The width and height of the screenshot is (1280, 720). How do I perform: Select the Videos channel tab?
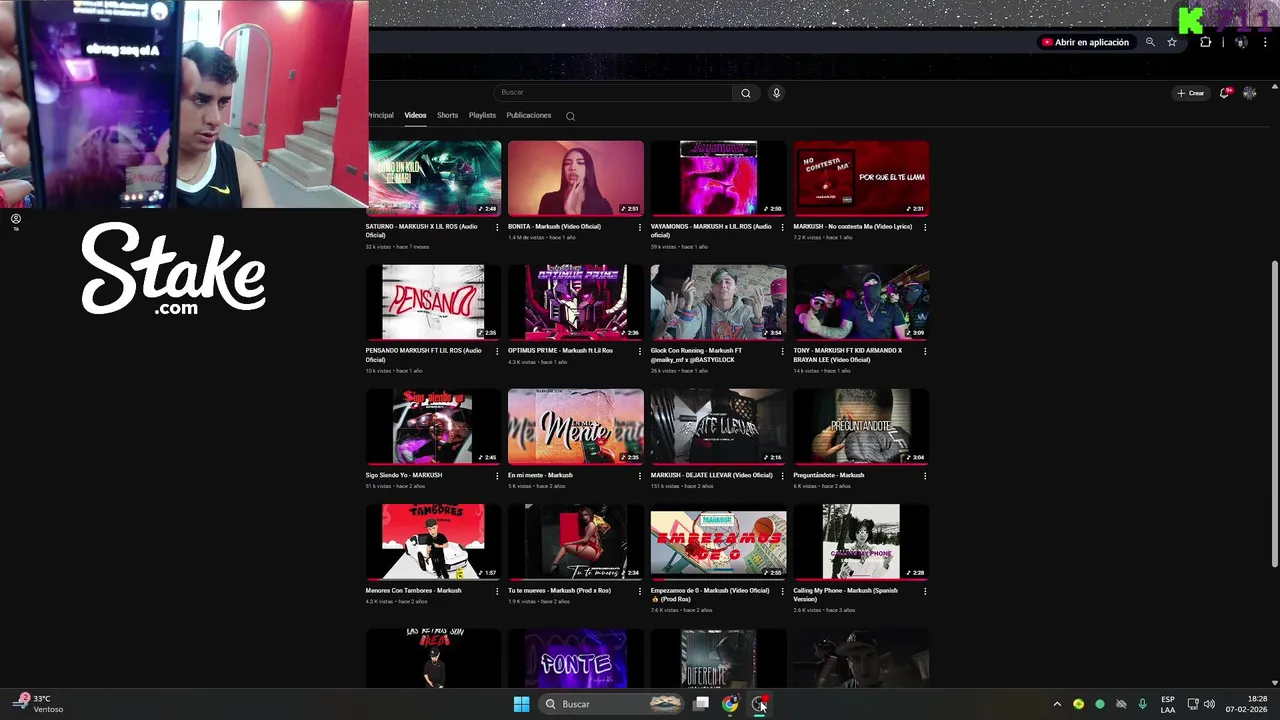coord(415,115)
